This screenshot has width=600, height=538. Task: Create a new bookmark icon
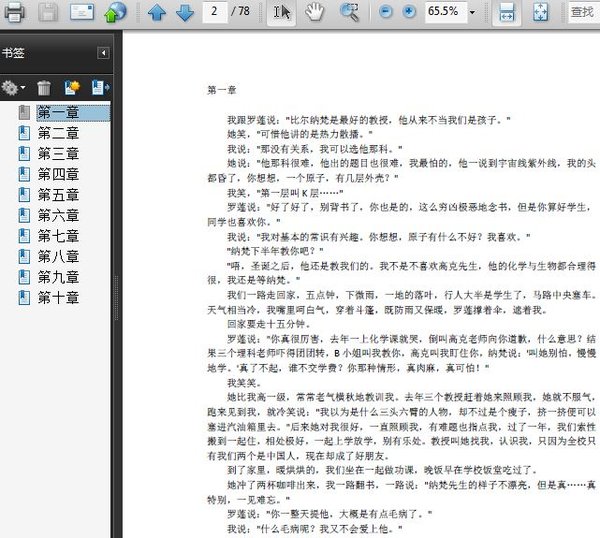(x=72, y=88)
